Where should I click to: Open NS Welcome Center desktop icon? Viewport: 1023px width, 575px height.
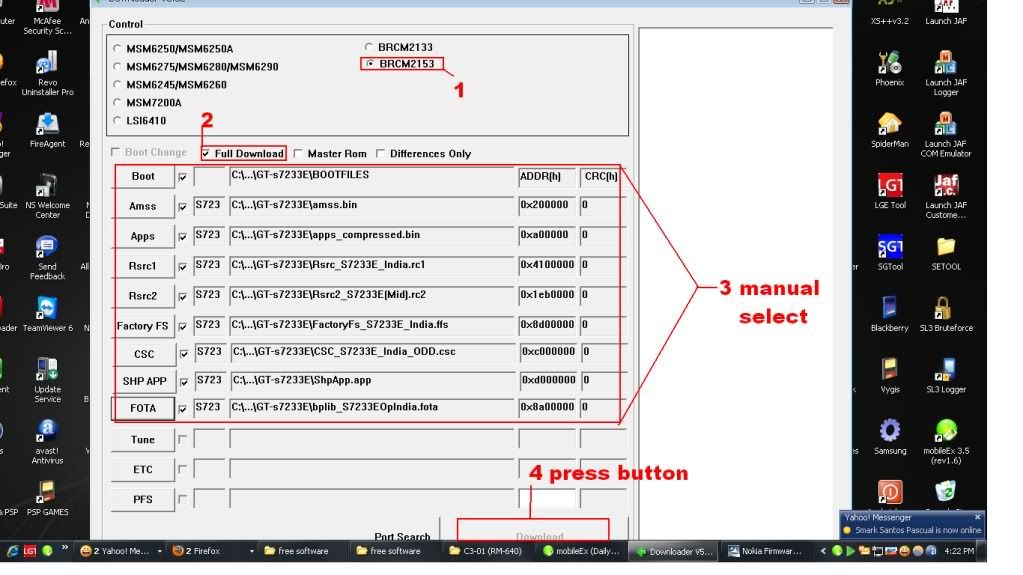click(x=47, y=195)
